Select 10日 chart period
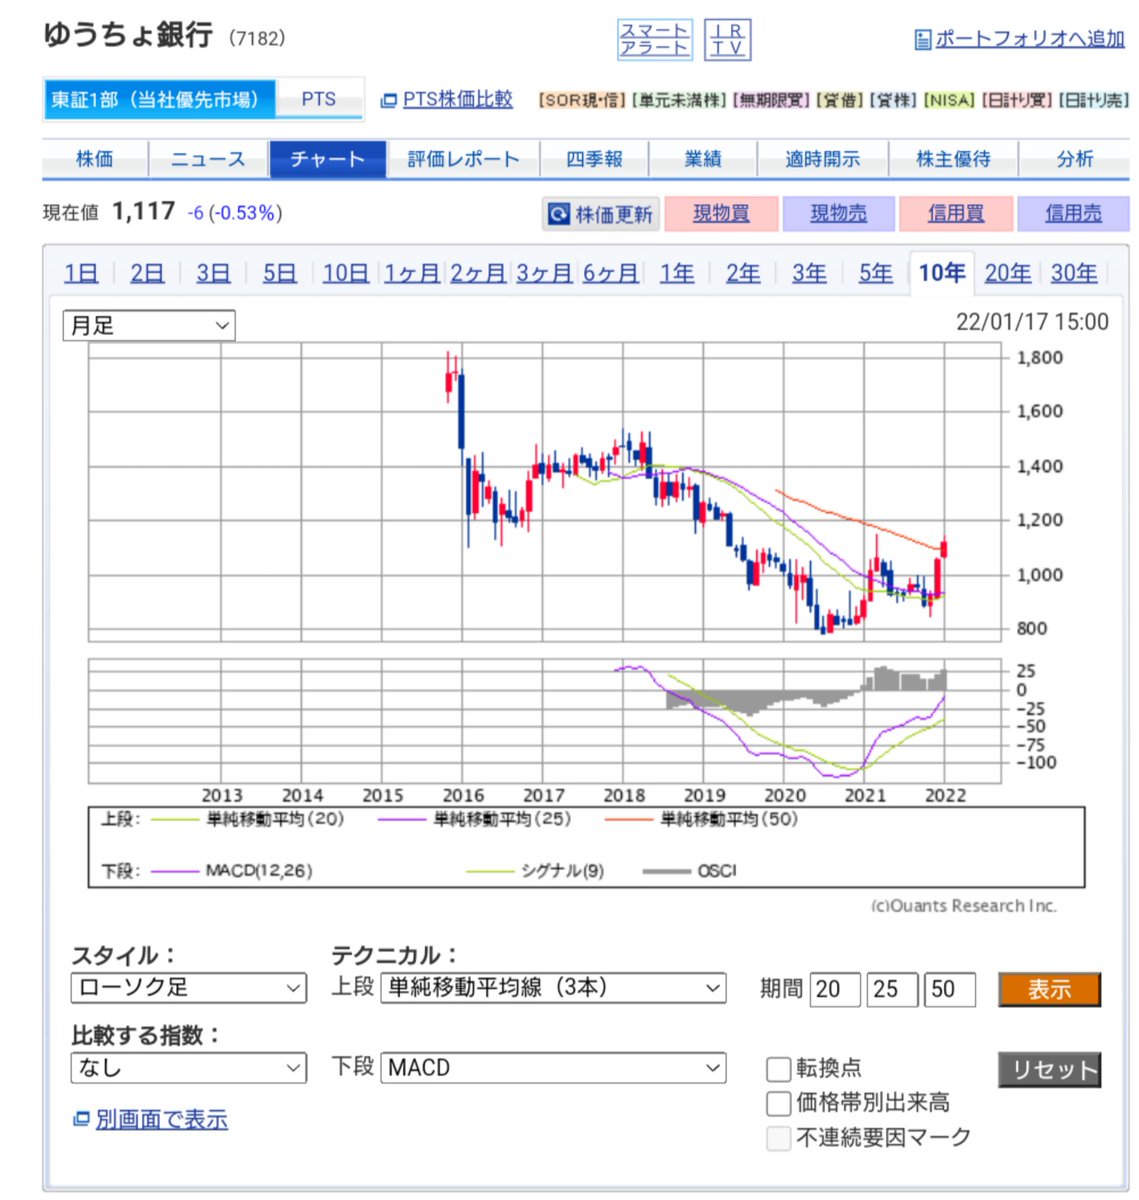The width and height of the screenshot is (1139, 1200). pyautogui.click(x=346, y=274)
